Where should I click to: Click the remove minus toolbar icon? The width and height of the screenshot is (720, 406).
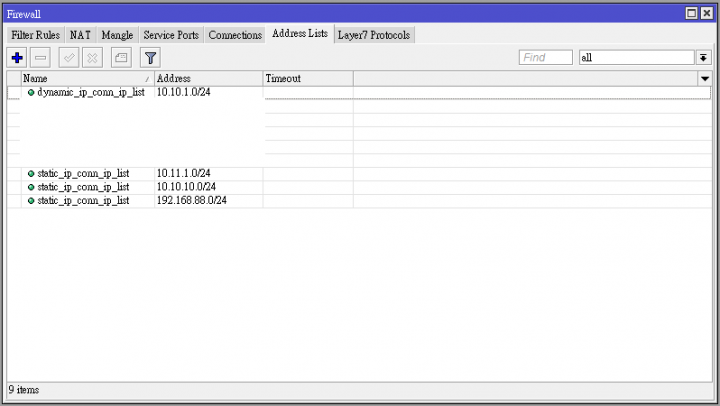40,58
